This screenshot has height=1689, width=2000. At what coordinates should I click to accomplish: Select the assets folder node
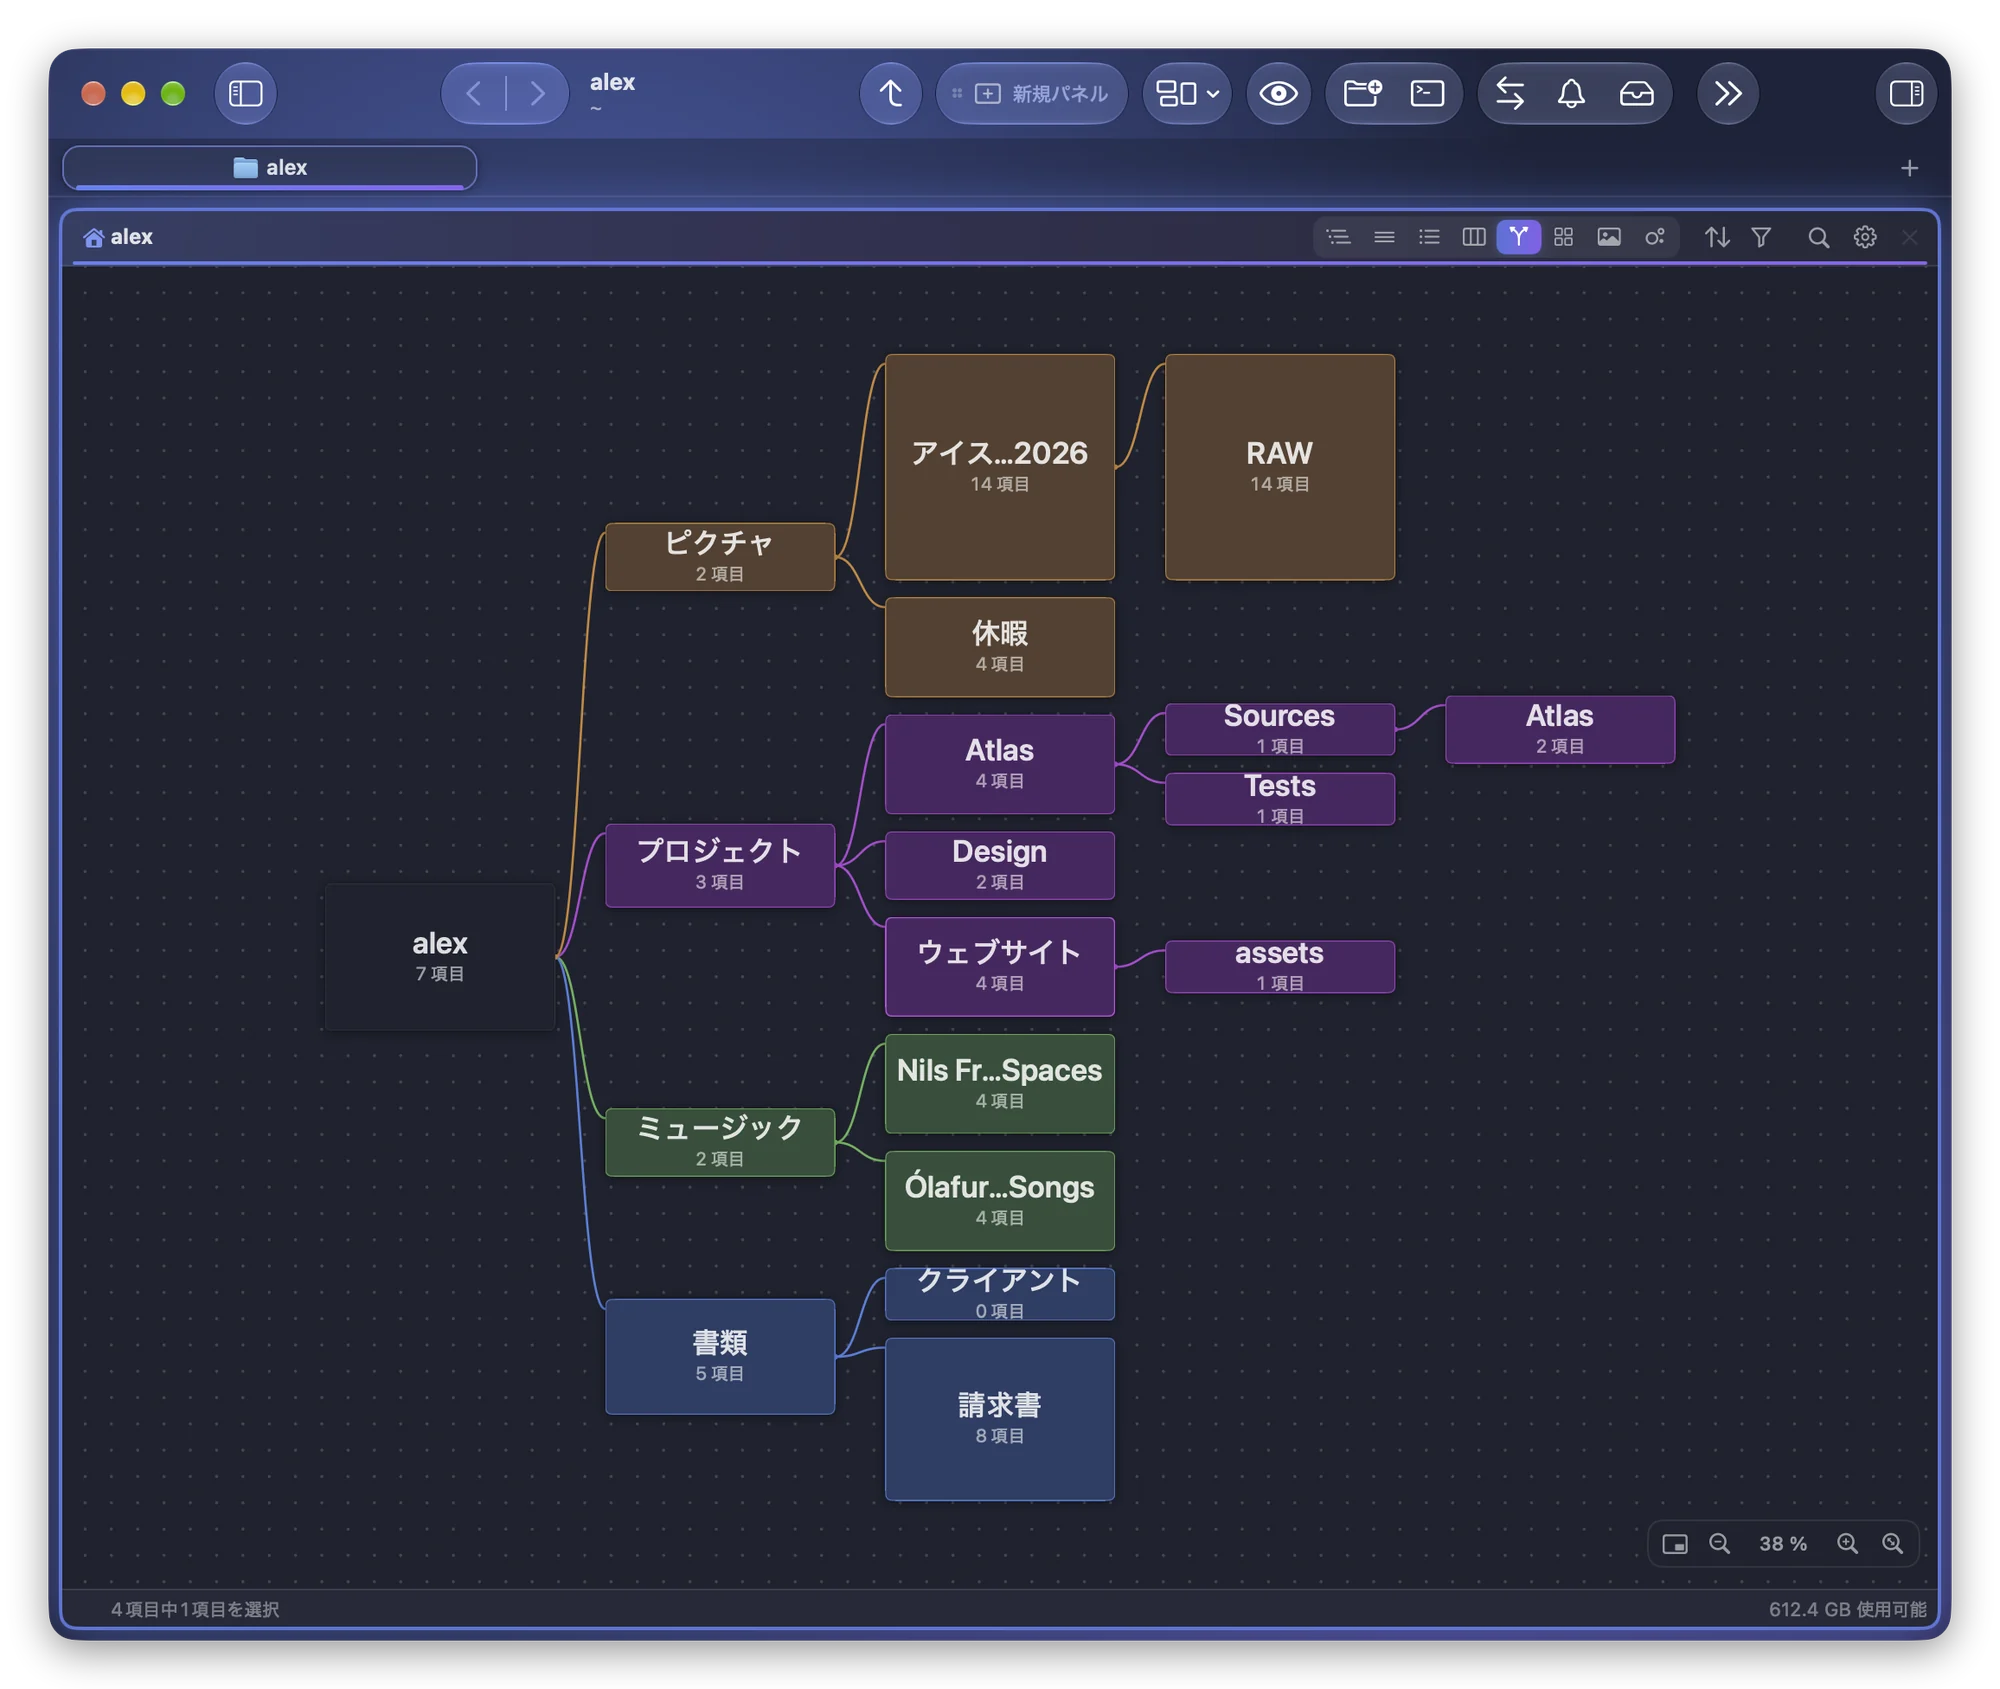click(x=1279, y=966)
